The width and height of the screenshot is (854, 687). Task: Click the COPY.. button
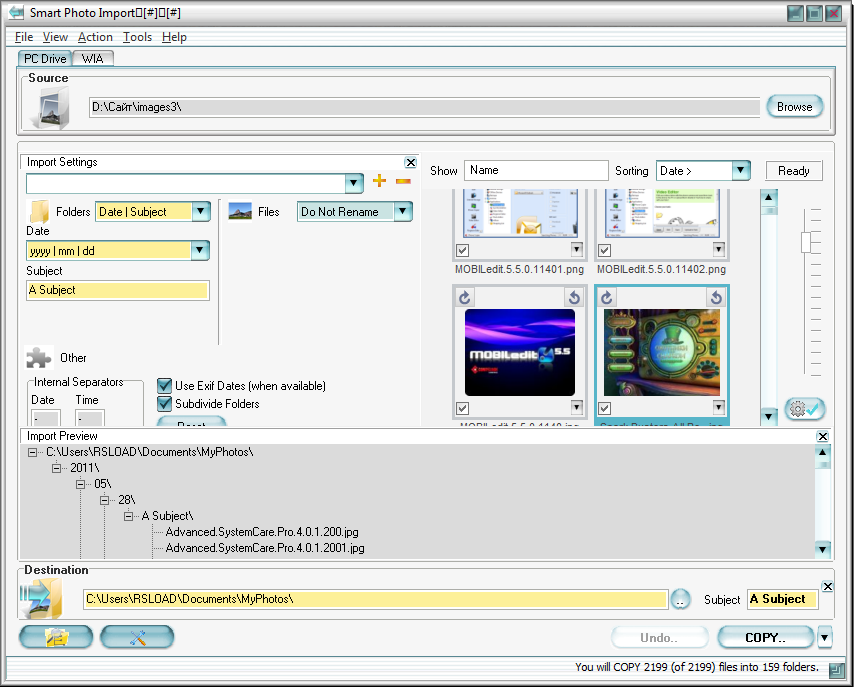[x=765, y=637]
